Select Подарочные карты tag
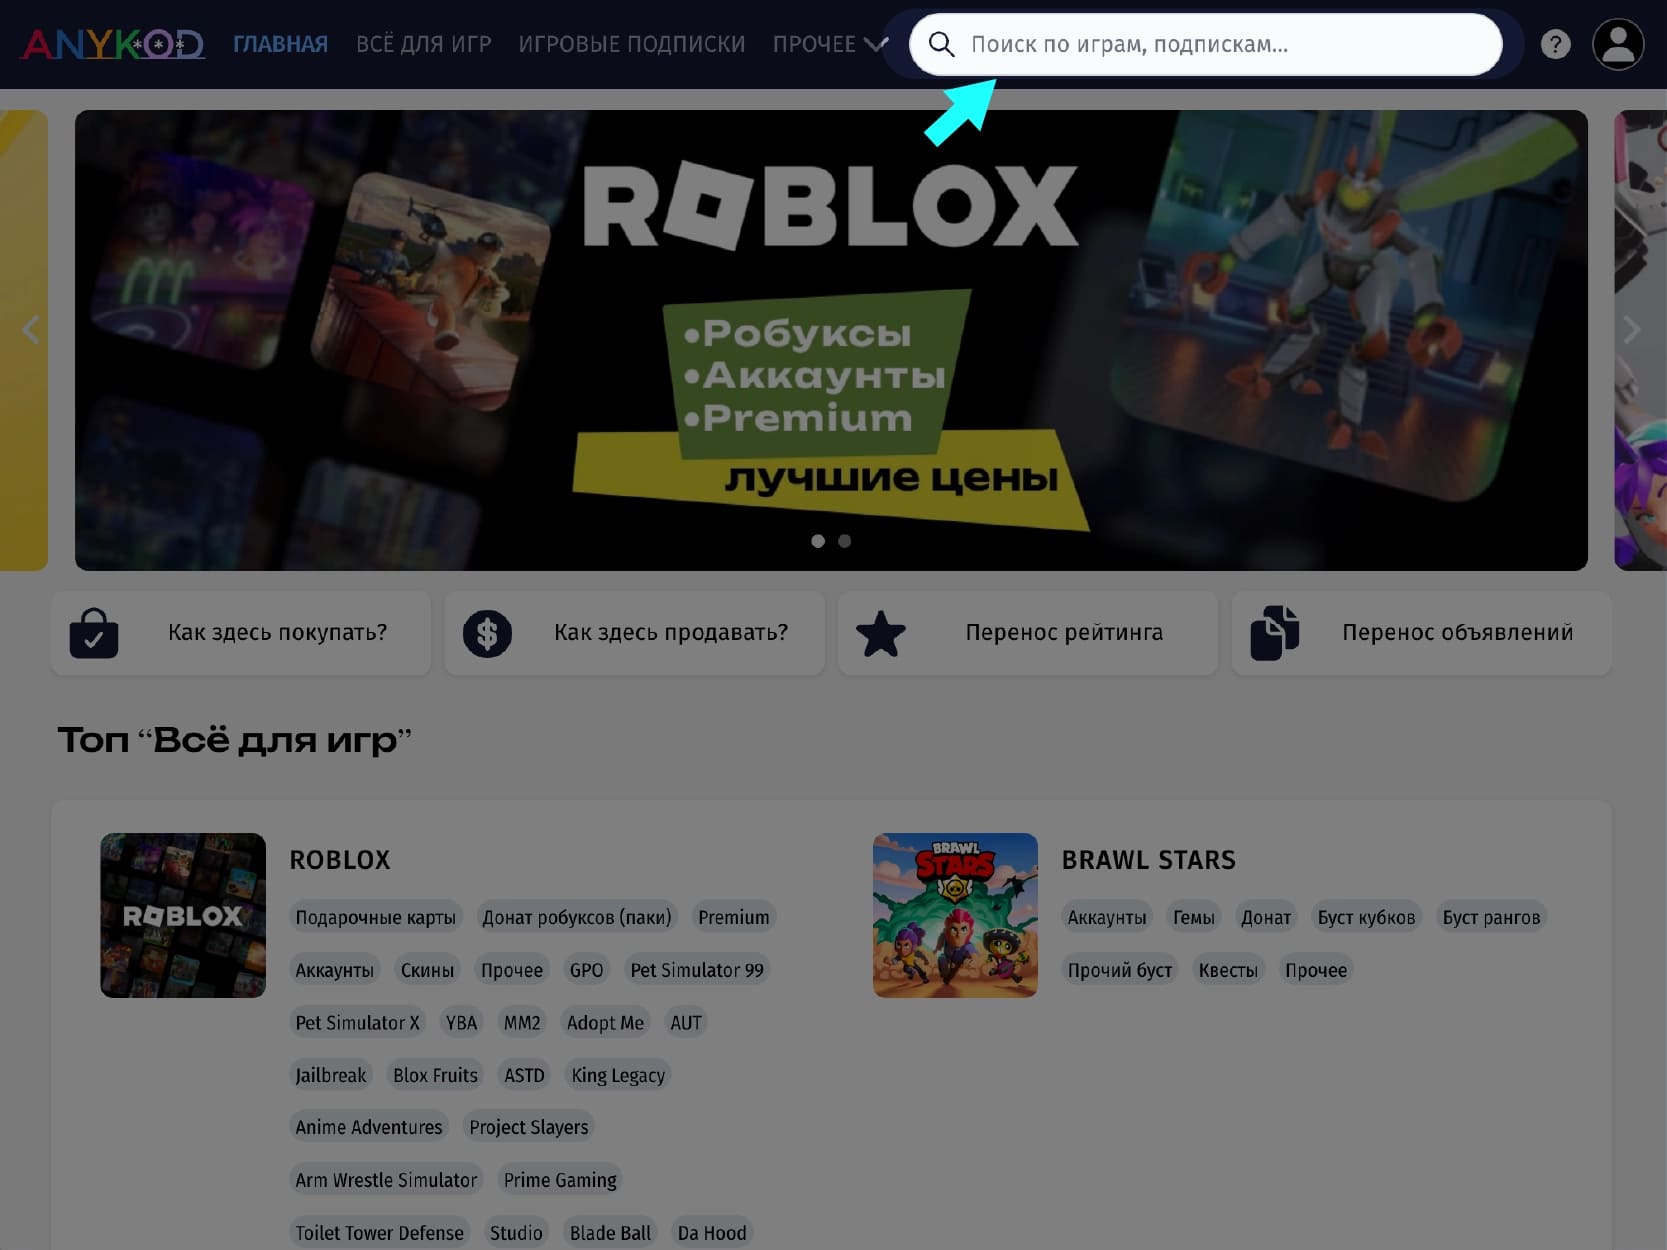The height and width of the screenshot is (1250, 1667). pos(375,917)
